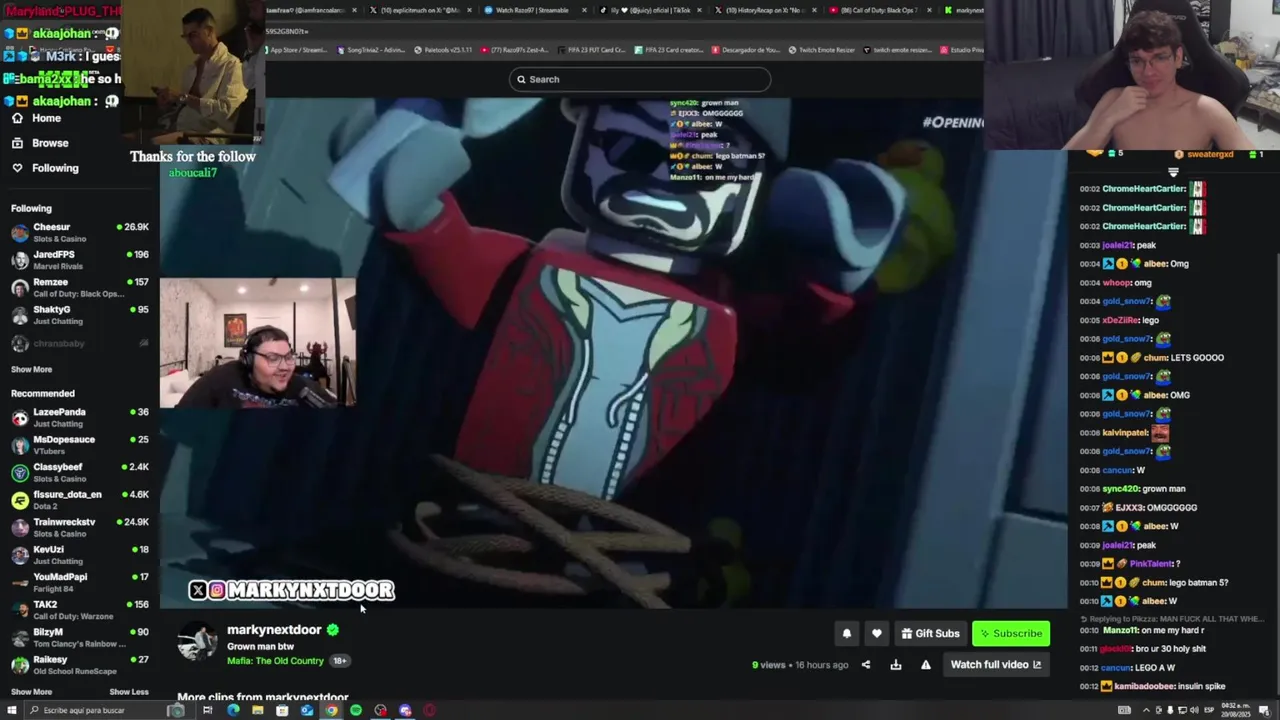Switch to Call of Duty Black Ops tab
This screenshot has height=720, width=1280.
coord(882,10)
